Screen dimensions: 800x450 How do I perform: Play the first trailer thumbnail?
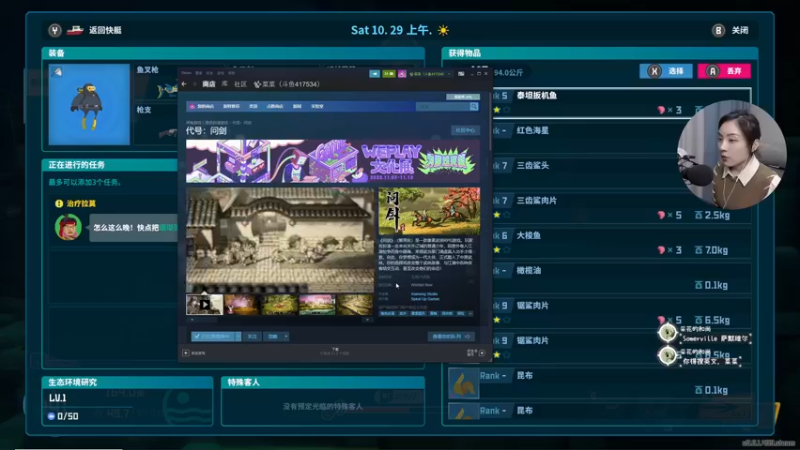coord(205,305)
